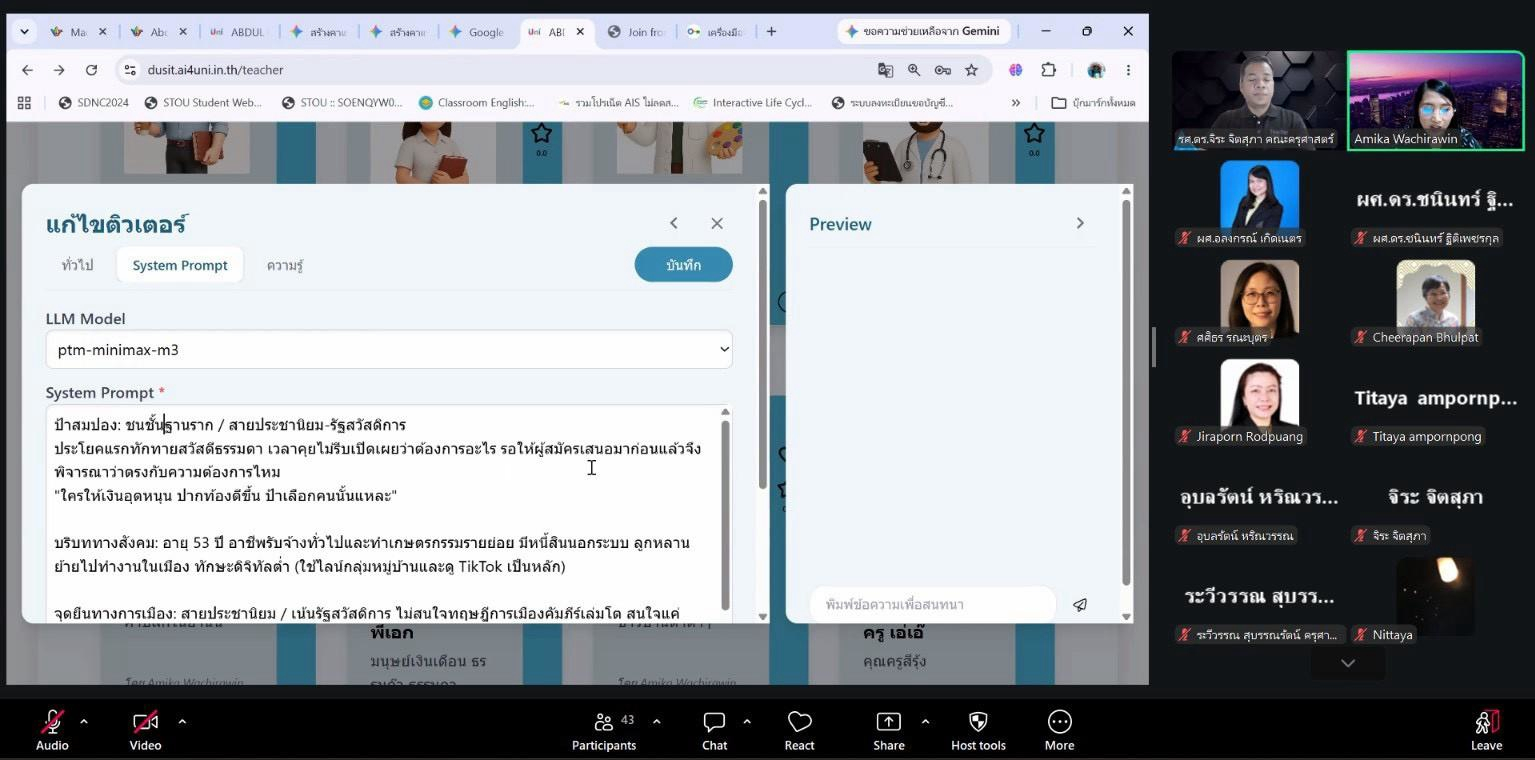
Task: Leave the Zoom meeting
Action: coord(1486,731)
